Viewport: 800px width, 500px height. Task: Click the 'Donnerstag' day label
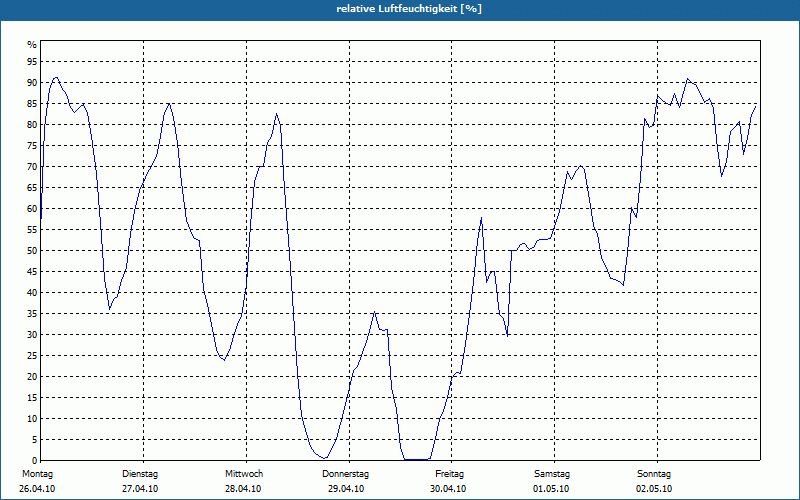coord(345,474)
